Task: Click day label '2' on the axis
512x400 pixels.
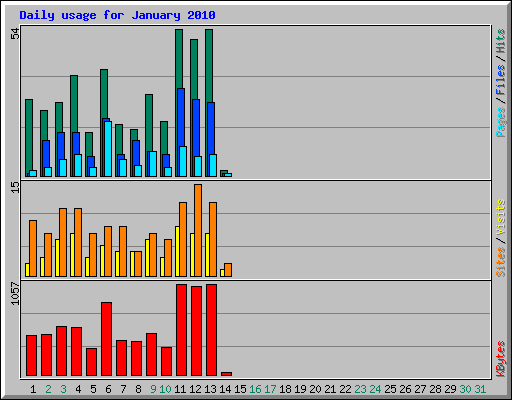Action: point(48,389)
